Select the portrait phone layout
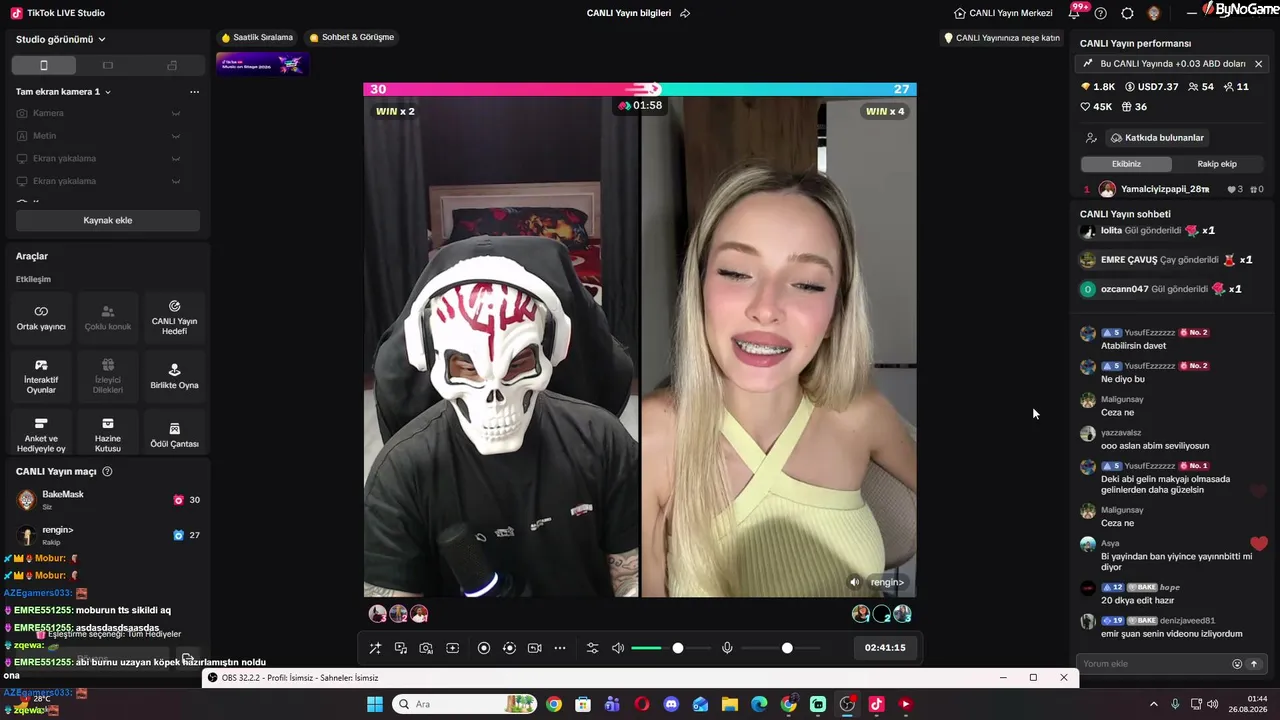Screen dimensions: 1280x720 coord(43,65)
